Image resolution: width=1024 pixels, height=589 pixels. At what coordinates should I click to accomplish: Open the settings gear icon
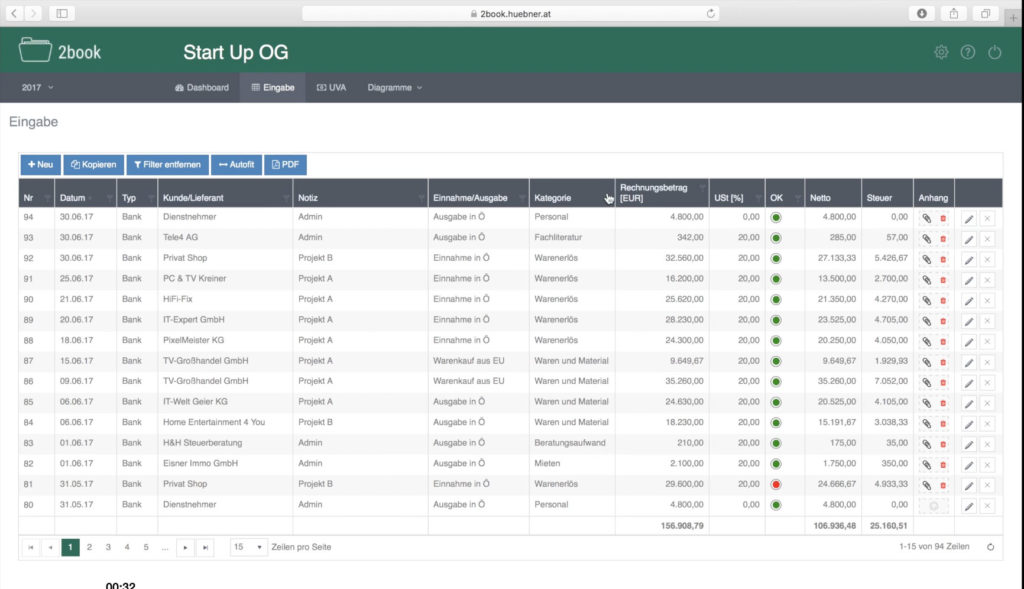(941, 52)
